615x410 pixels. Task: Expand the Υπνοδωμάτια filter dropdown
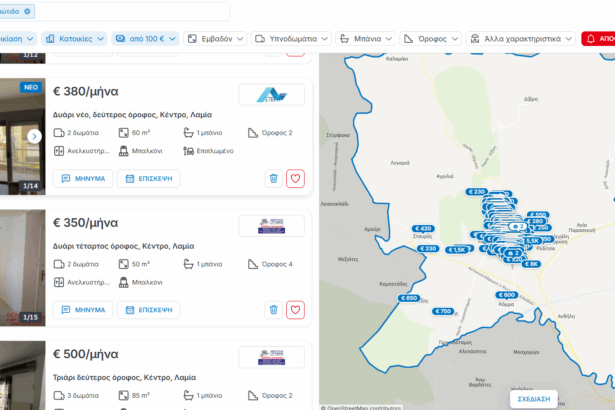(x=292, y=39)
